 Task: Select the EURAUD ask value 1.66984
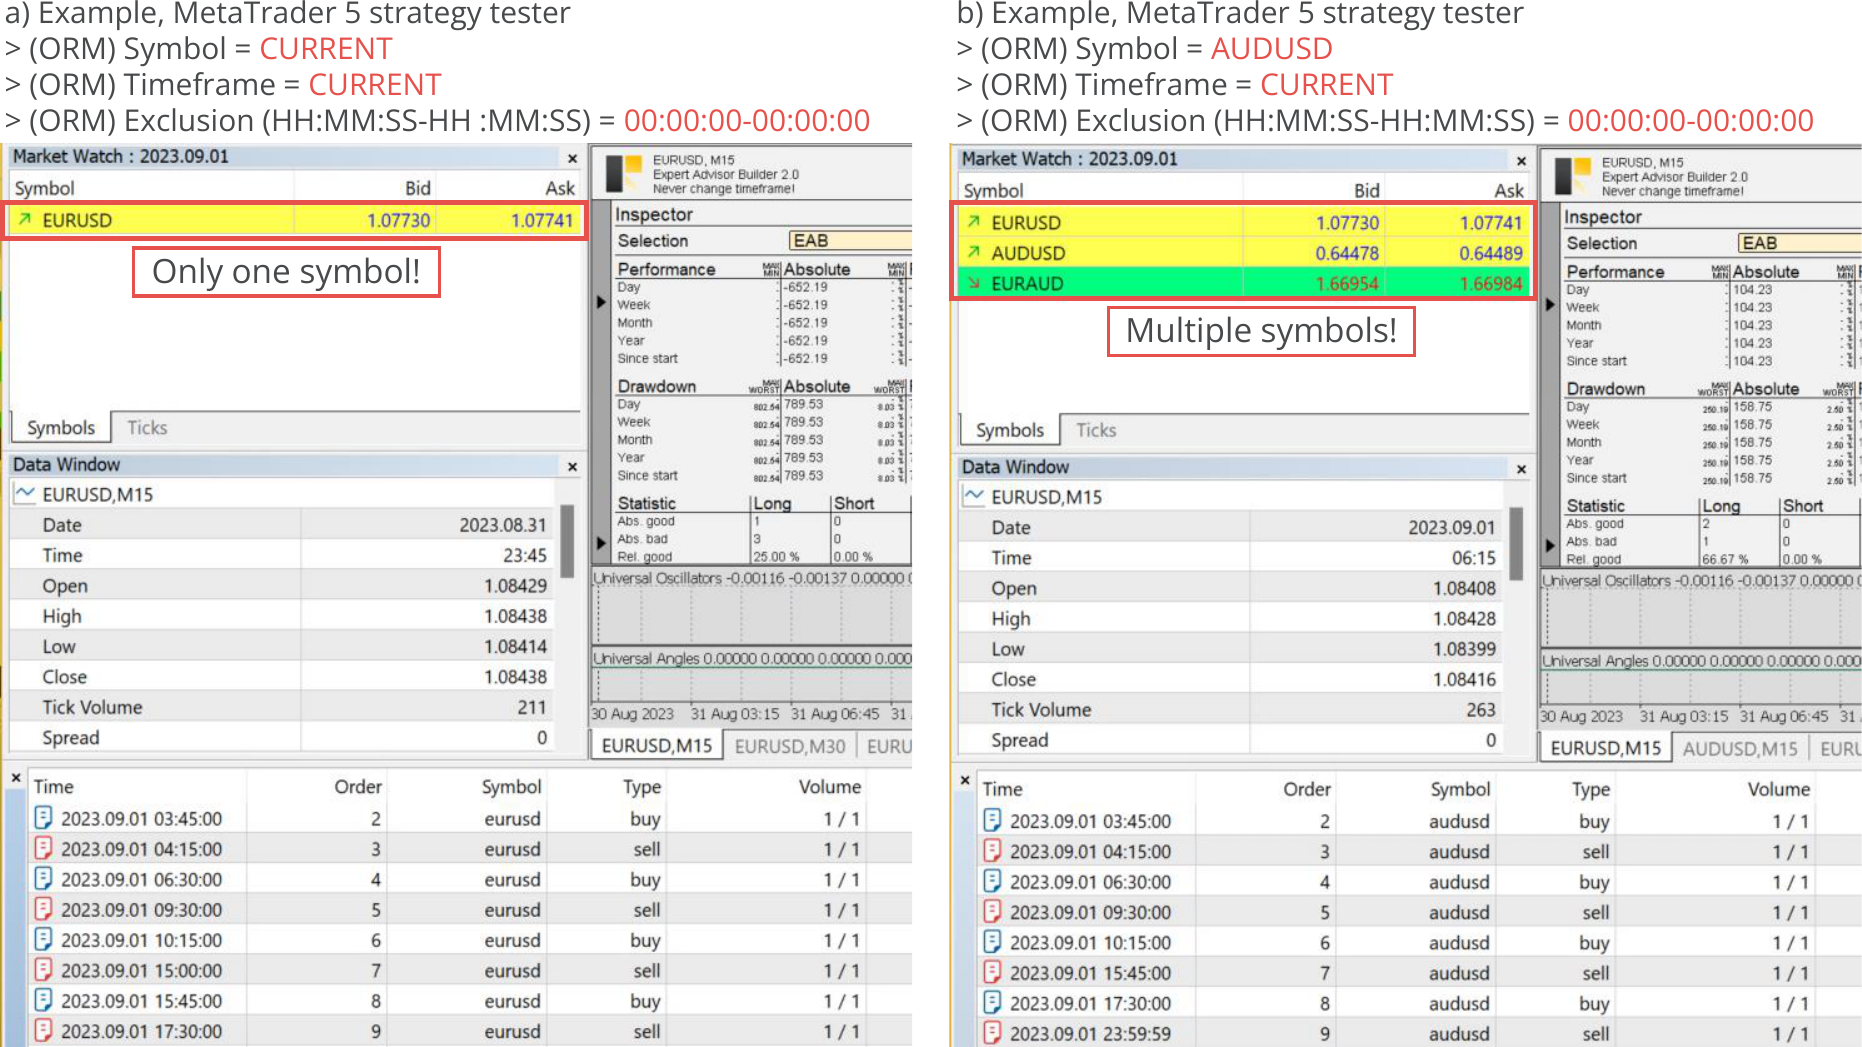coord(1490,283)
